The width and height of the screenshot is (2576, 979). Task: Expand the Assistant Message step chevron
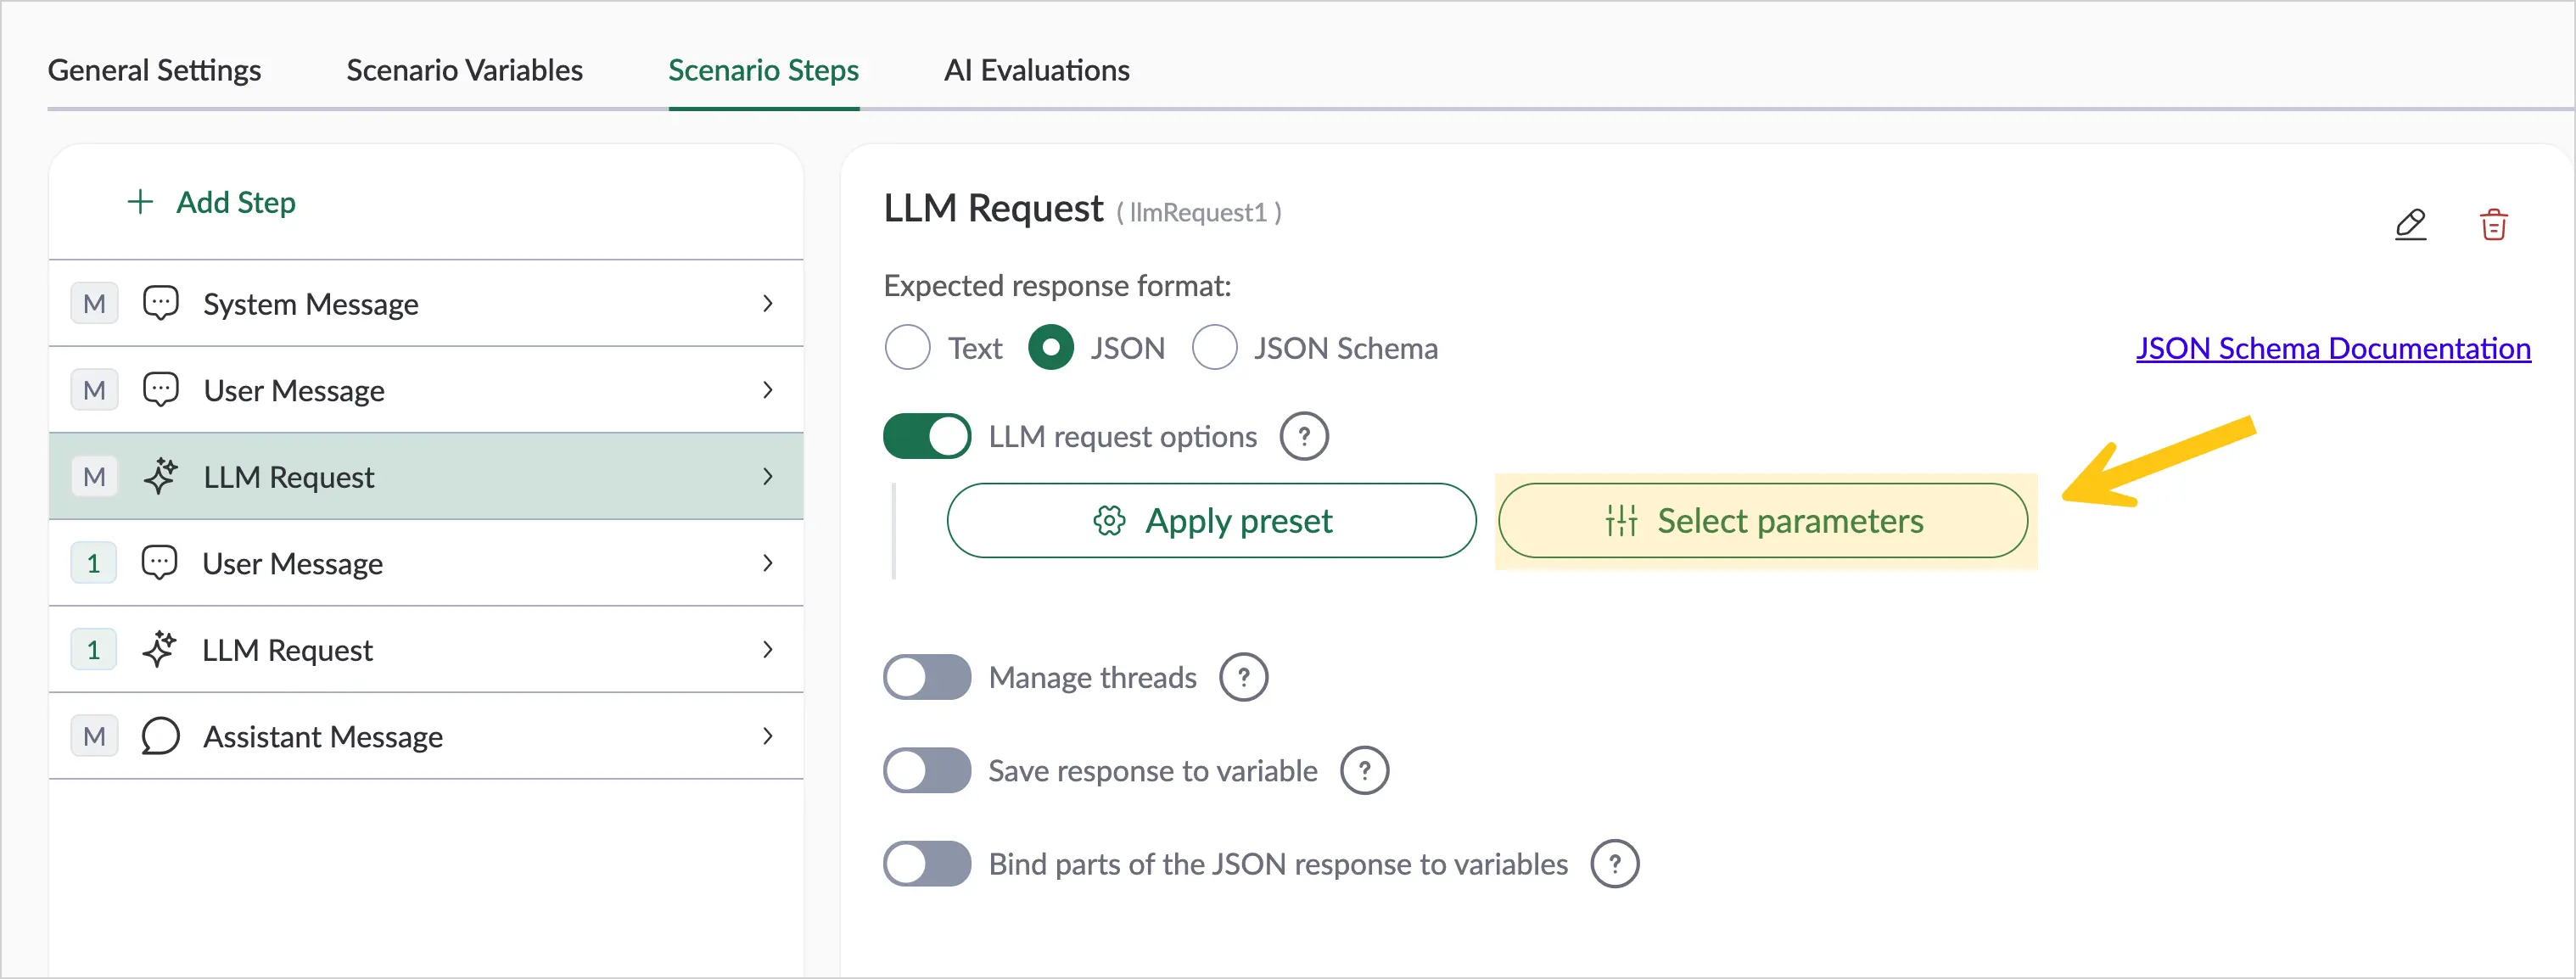pos(768,736)
